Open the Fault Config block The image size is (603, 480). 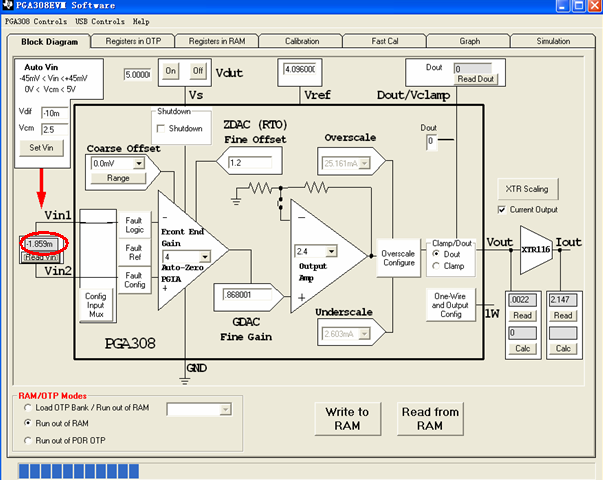click(x=134, y=280)
